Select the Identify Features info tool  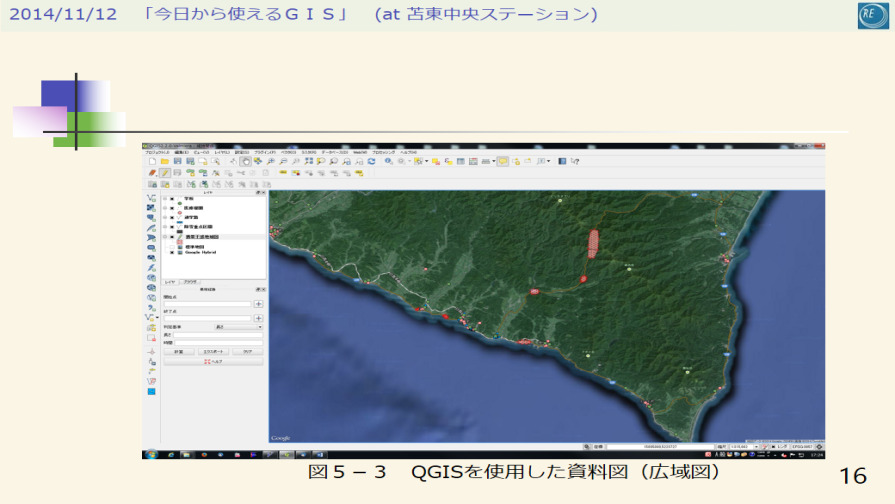(388, 161)
